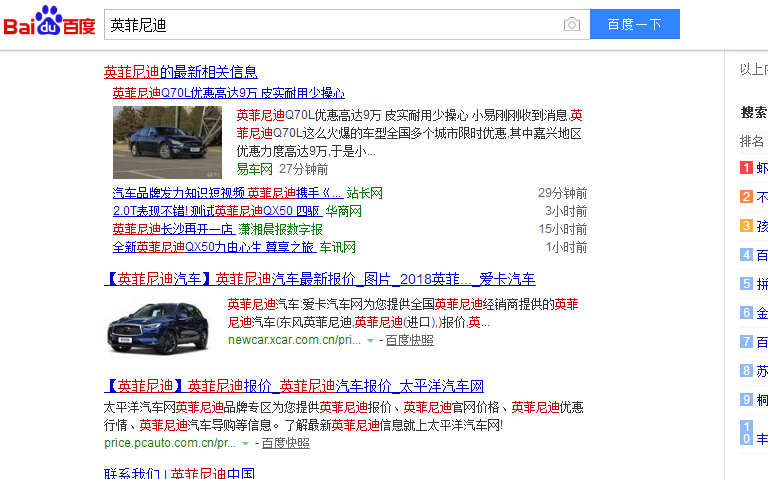This screenshot has height=479, width=768.
Task: Click rank 9 hot search badge
Action: [746, 400]
